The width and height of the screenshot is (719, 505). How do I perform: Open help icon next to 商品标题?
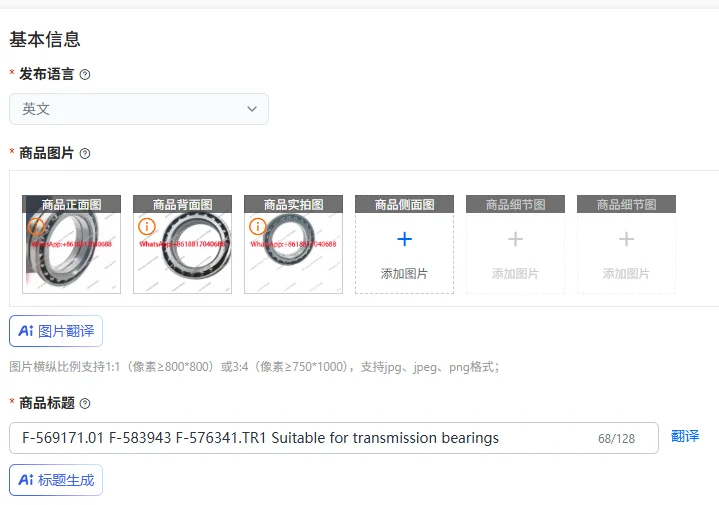pyautogui.click(x=85, y=404)
